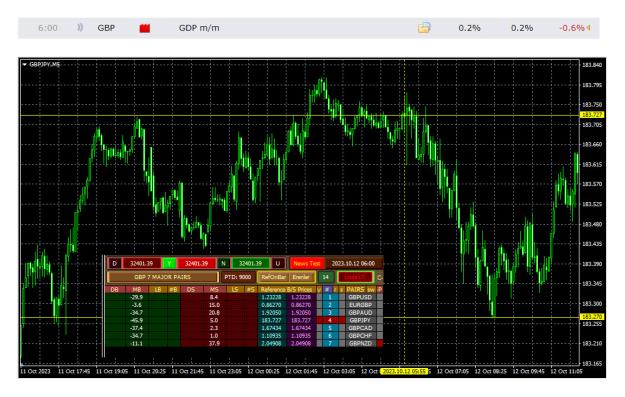The image size is (625, 397).
Task: Click the -0.6% previous value
Action: (572, 28)
